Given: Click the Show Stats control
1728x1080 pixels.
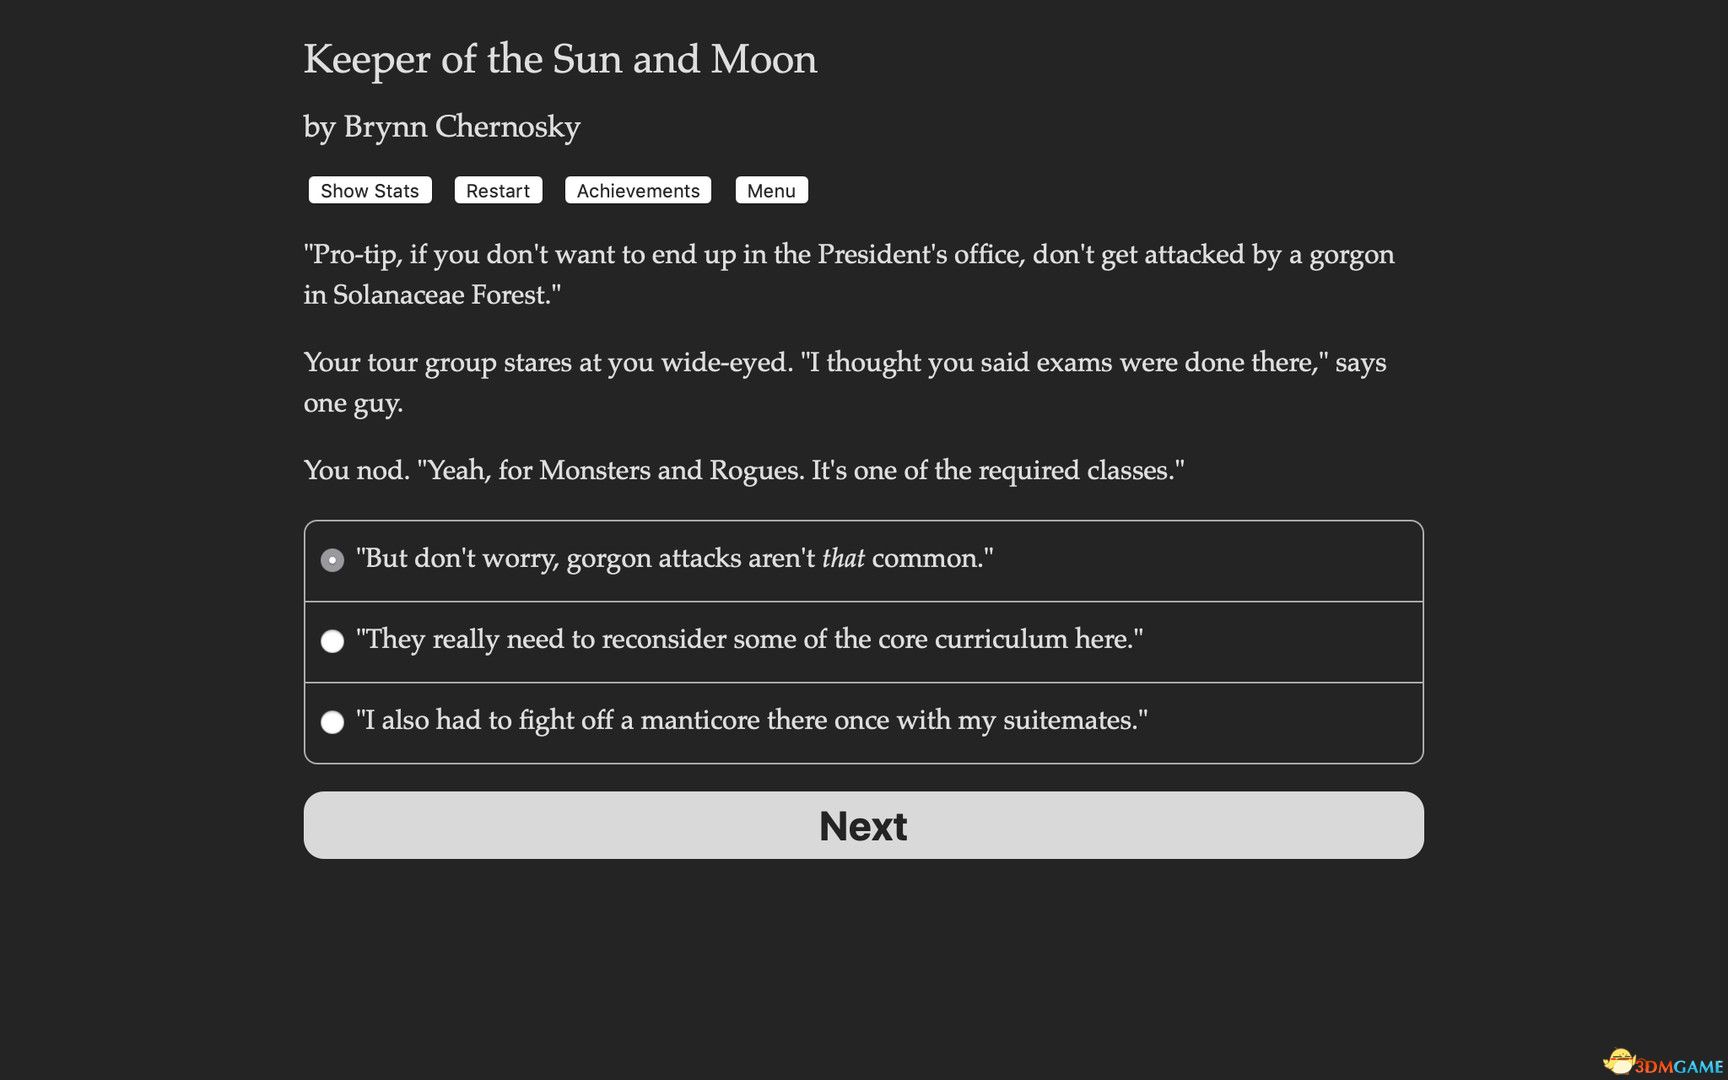Looking at the screenshot, I should click(x=369, y=190).
